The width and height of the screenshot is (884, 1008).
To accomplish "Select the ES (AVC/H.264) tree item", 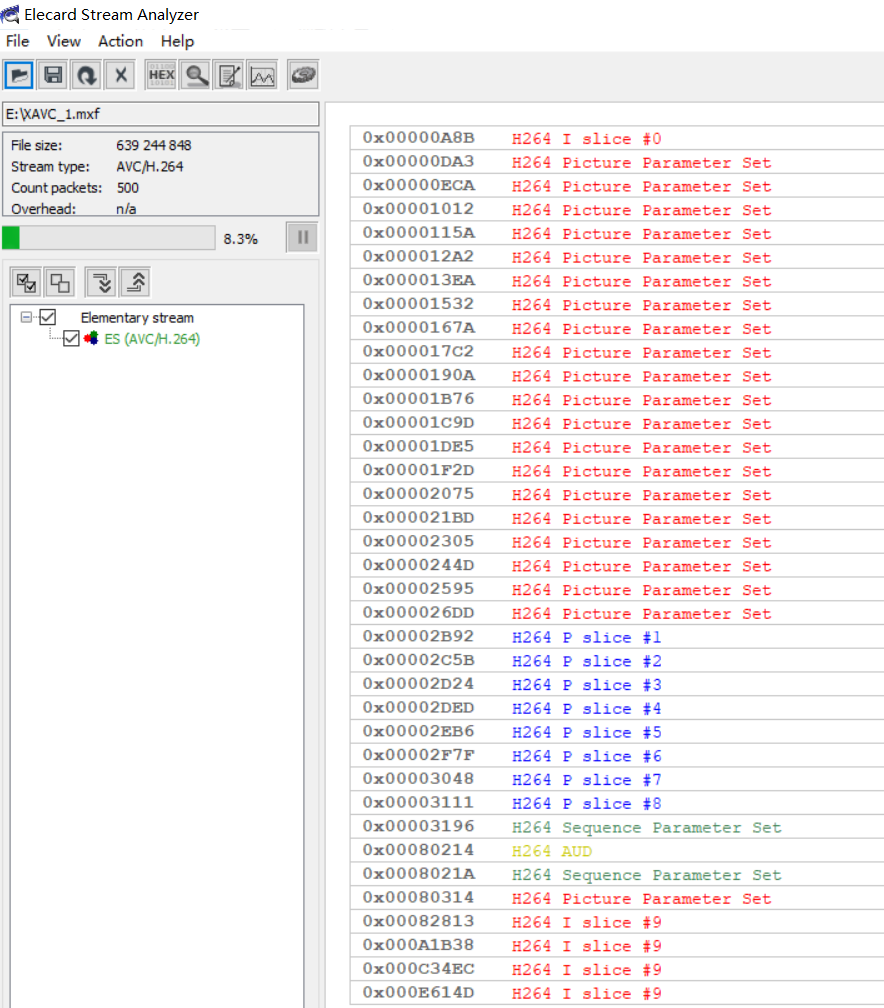I will (152, 338).
